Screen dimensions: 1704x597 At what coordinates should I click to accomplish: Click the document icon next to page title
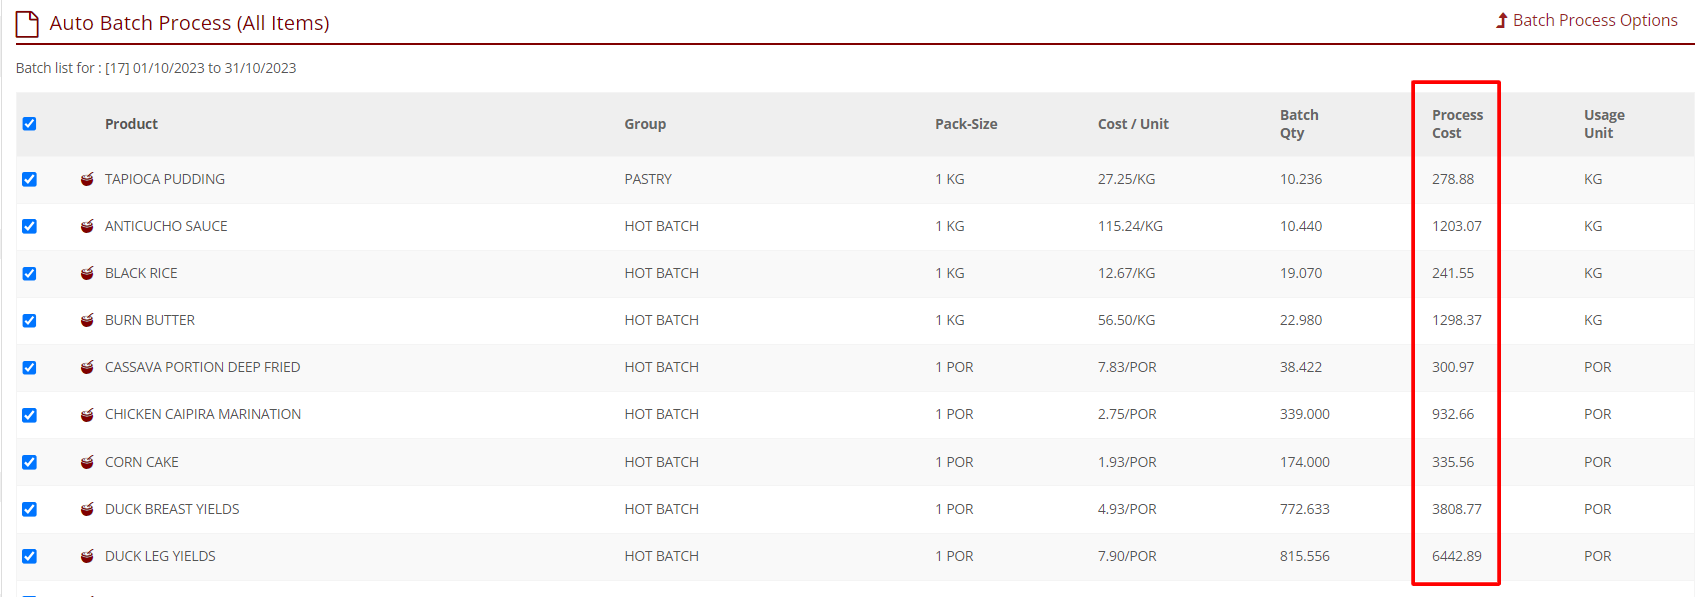pyautogui.click(x=27, y=23)
